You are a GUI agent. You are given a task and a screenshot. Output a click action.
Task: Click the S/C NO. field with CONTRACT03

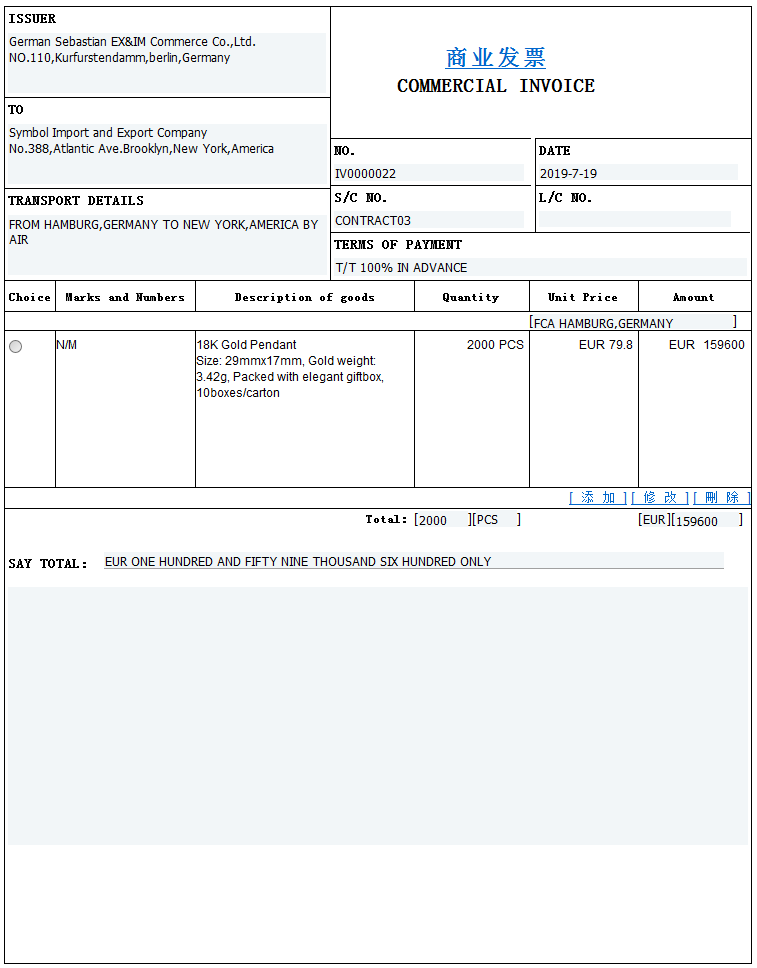428,220
